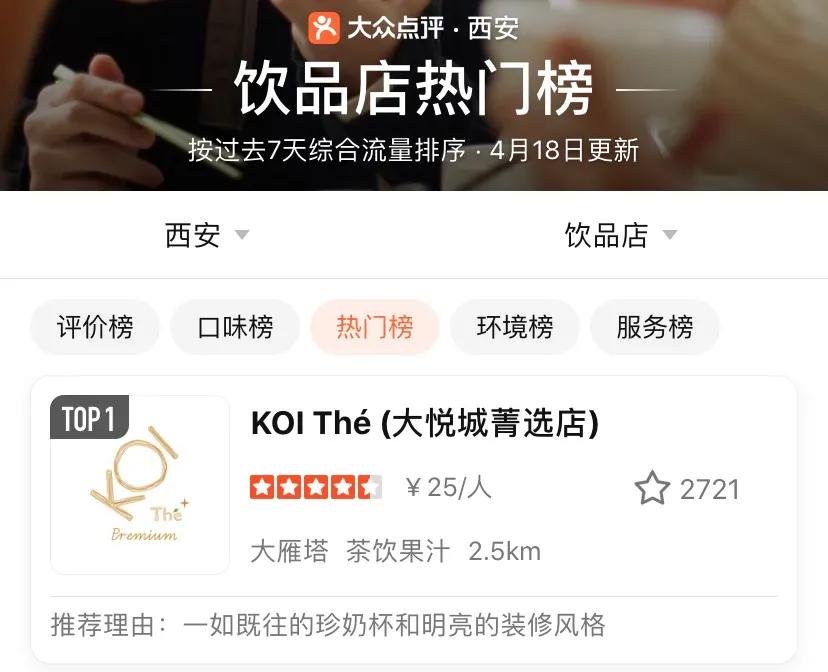Viewport: 828px width, 672px height.
Task: Click the 茶饮果汁 category tag
Action: (x=398, y=552)
